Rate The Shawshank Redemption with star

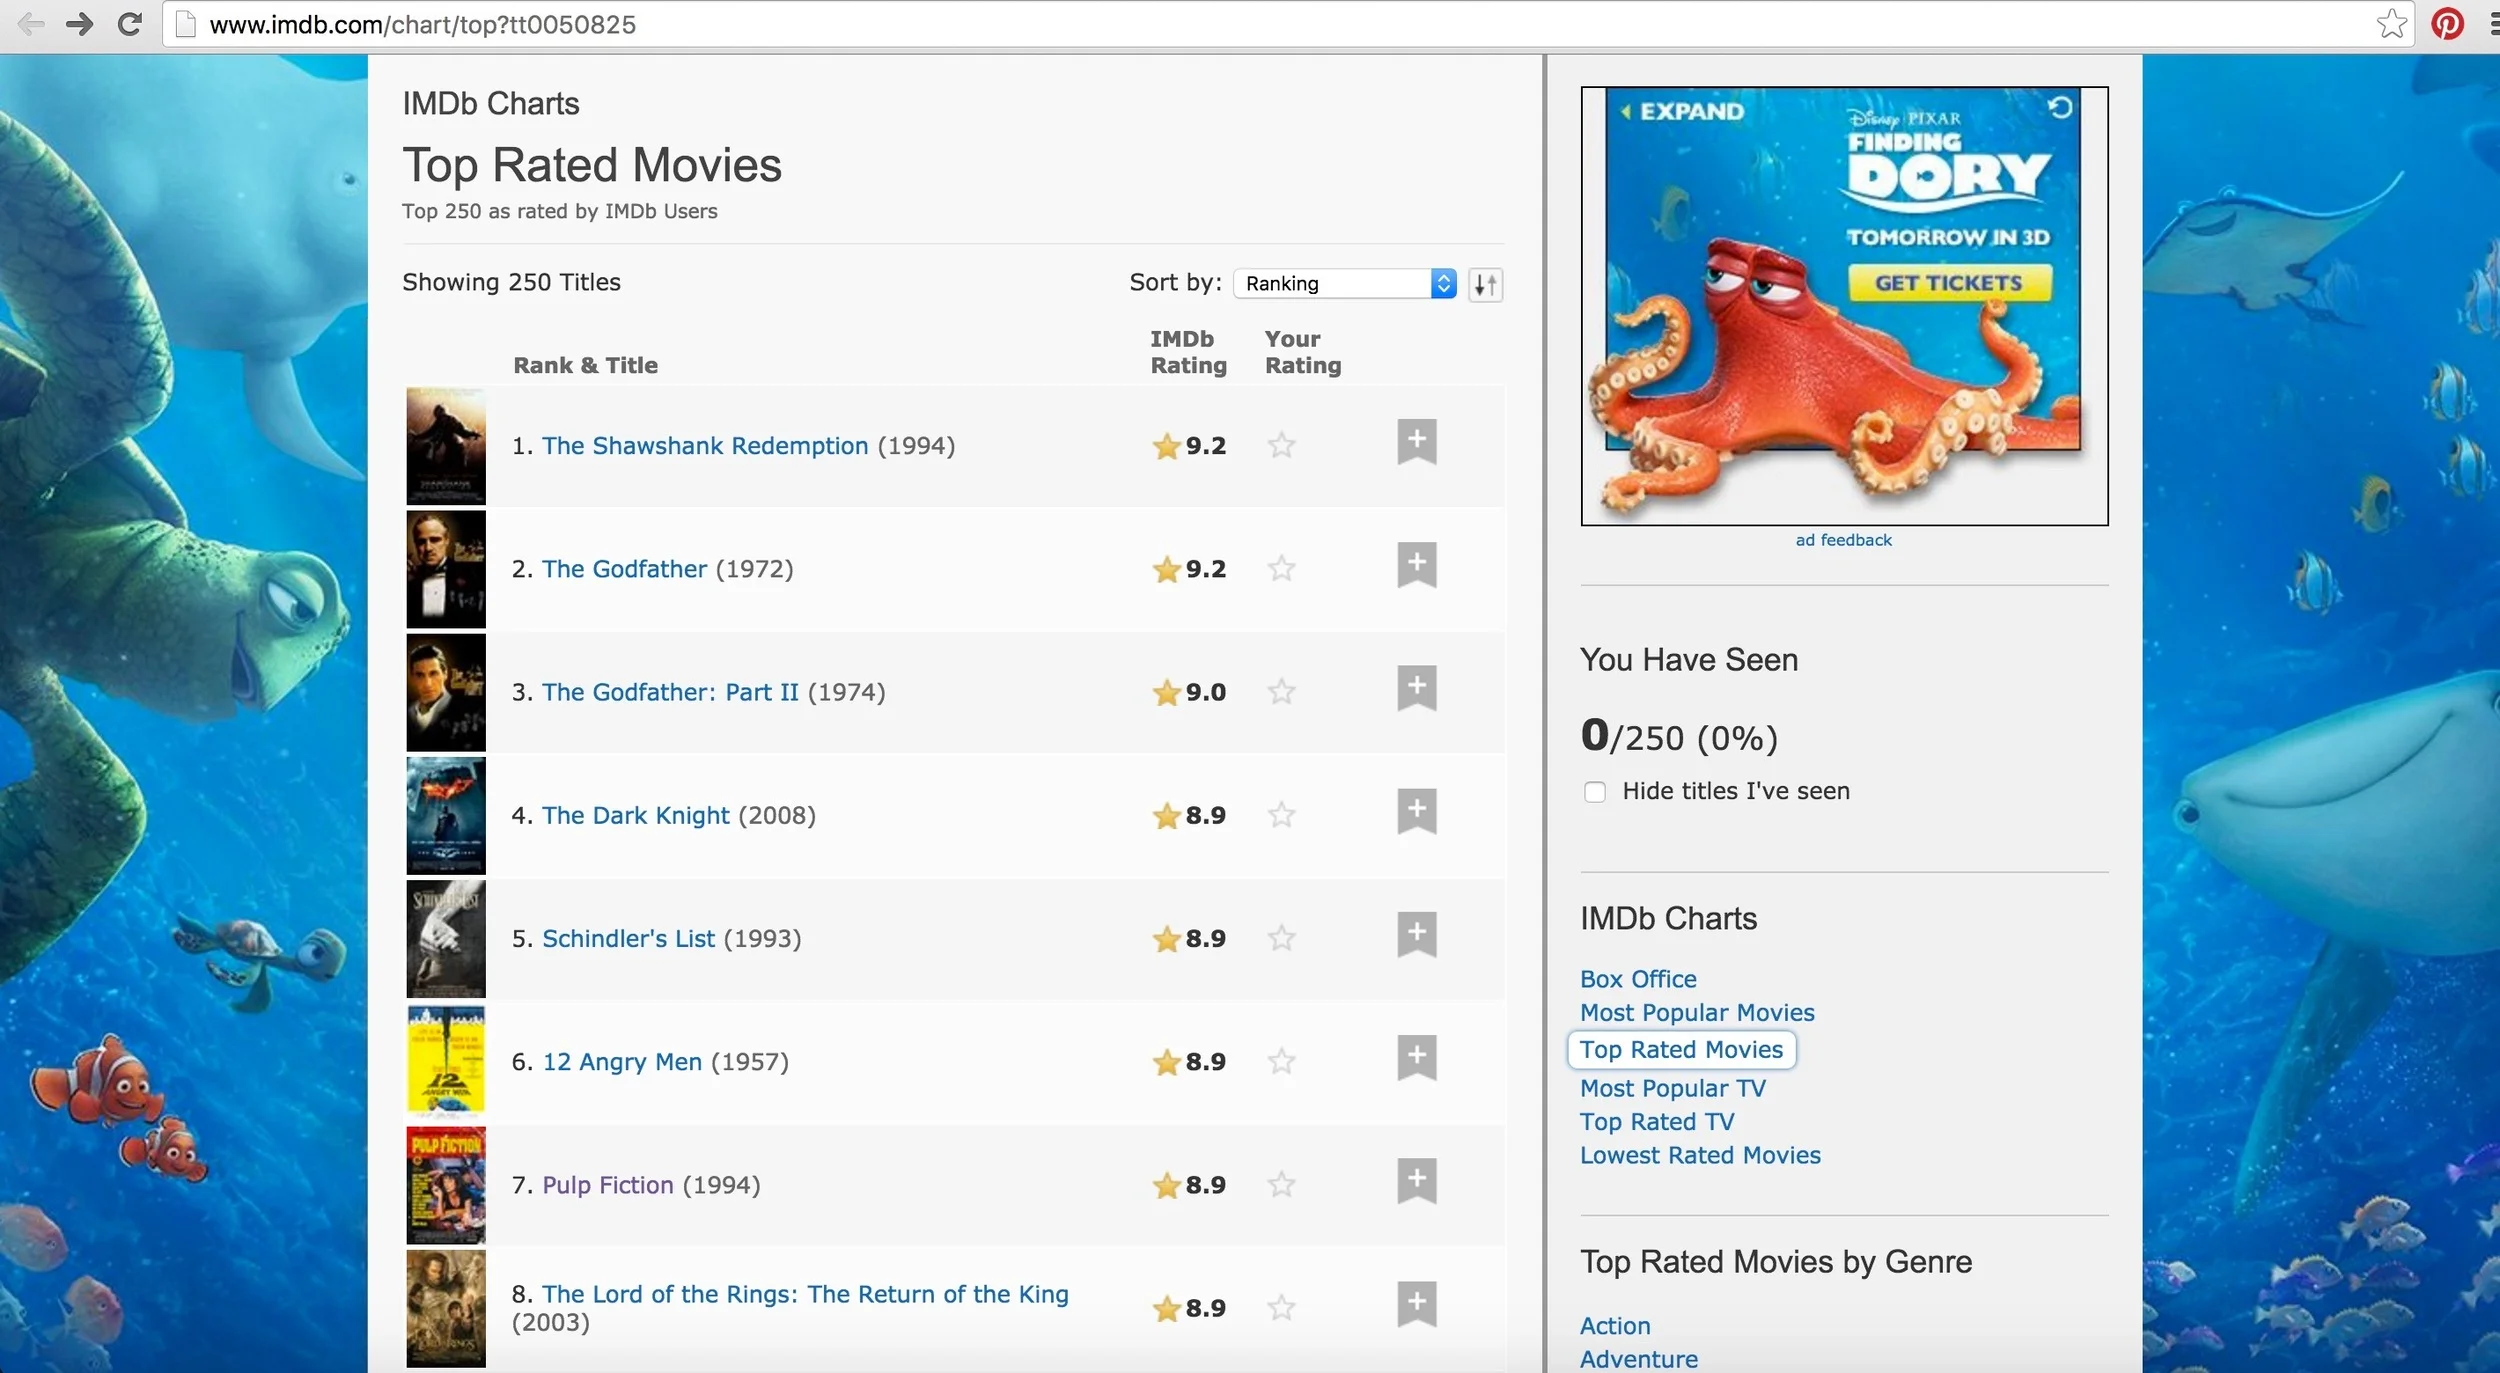point(1281,445)
